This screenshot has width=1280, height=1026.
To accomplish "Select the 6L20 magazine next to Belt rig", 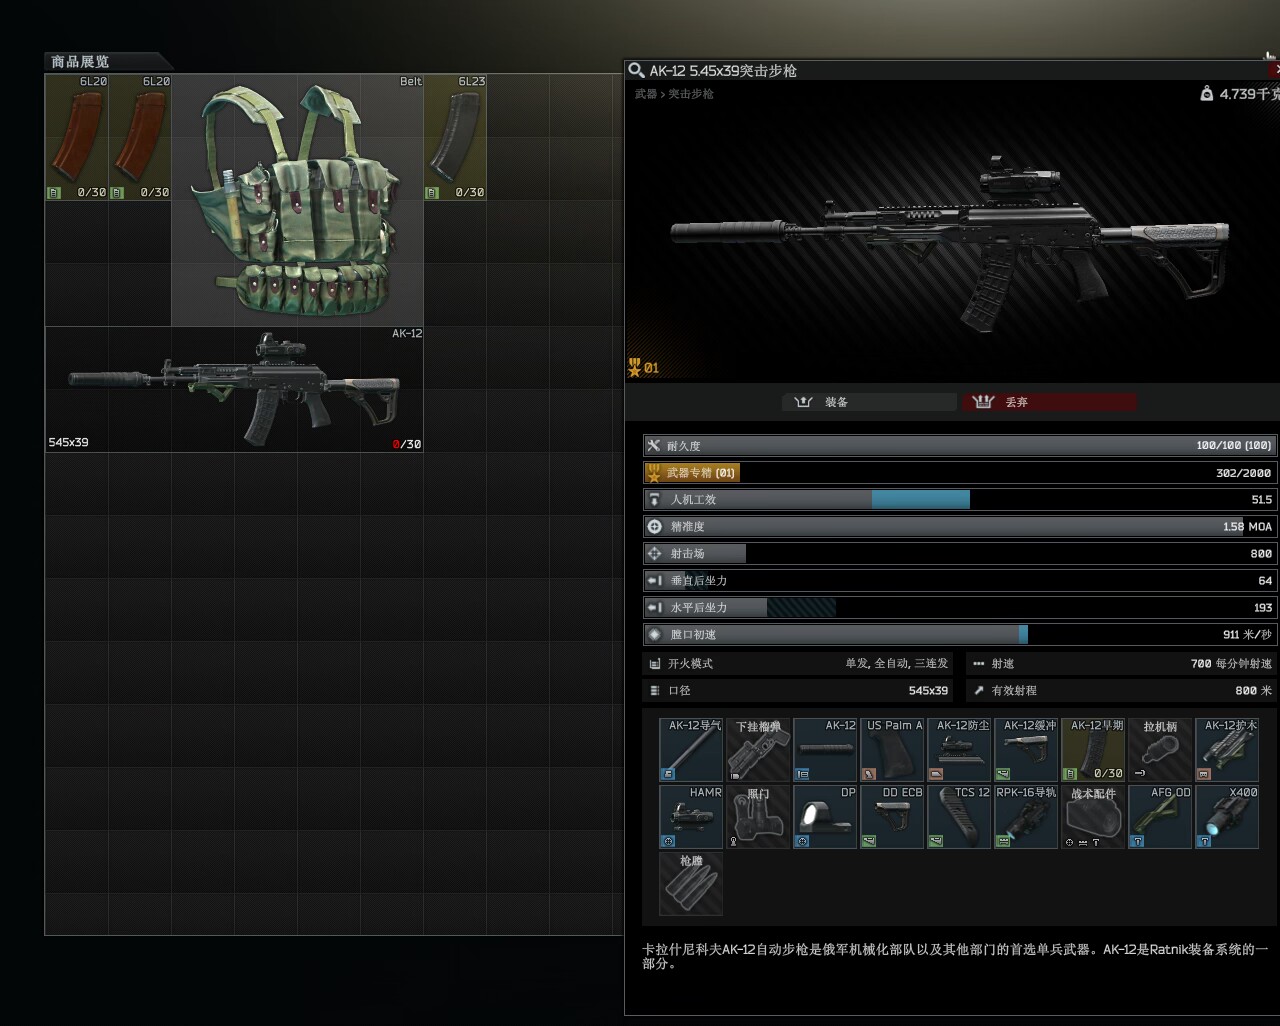I will 140,137.
